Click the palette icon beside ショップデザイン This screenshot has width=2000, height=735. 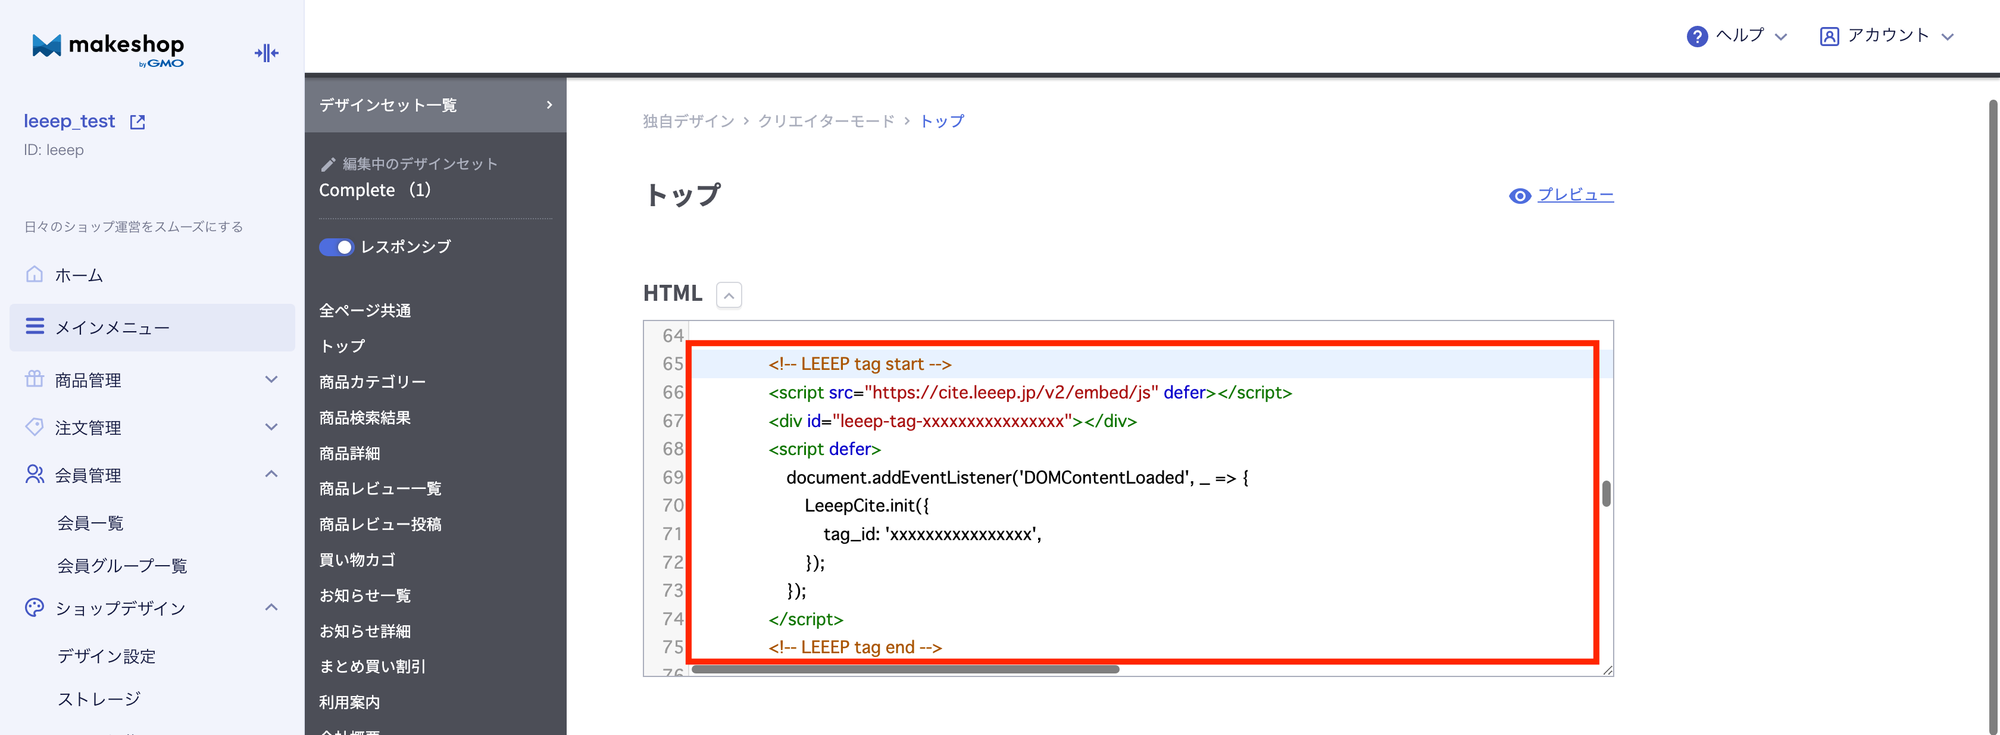35,607
